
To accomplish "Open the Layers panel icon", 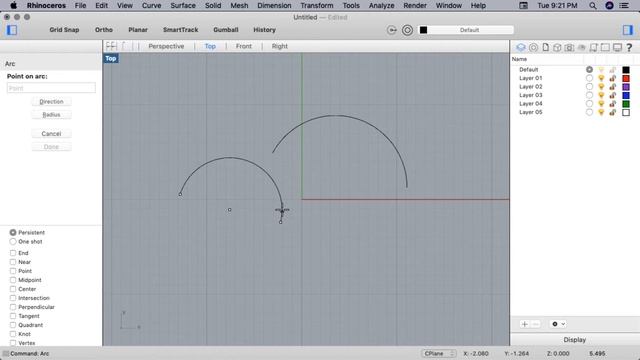I will click(x=521, y=48).
